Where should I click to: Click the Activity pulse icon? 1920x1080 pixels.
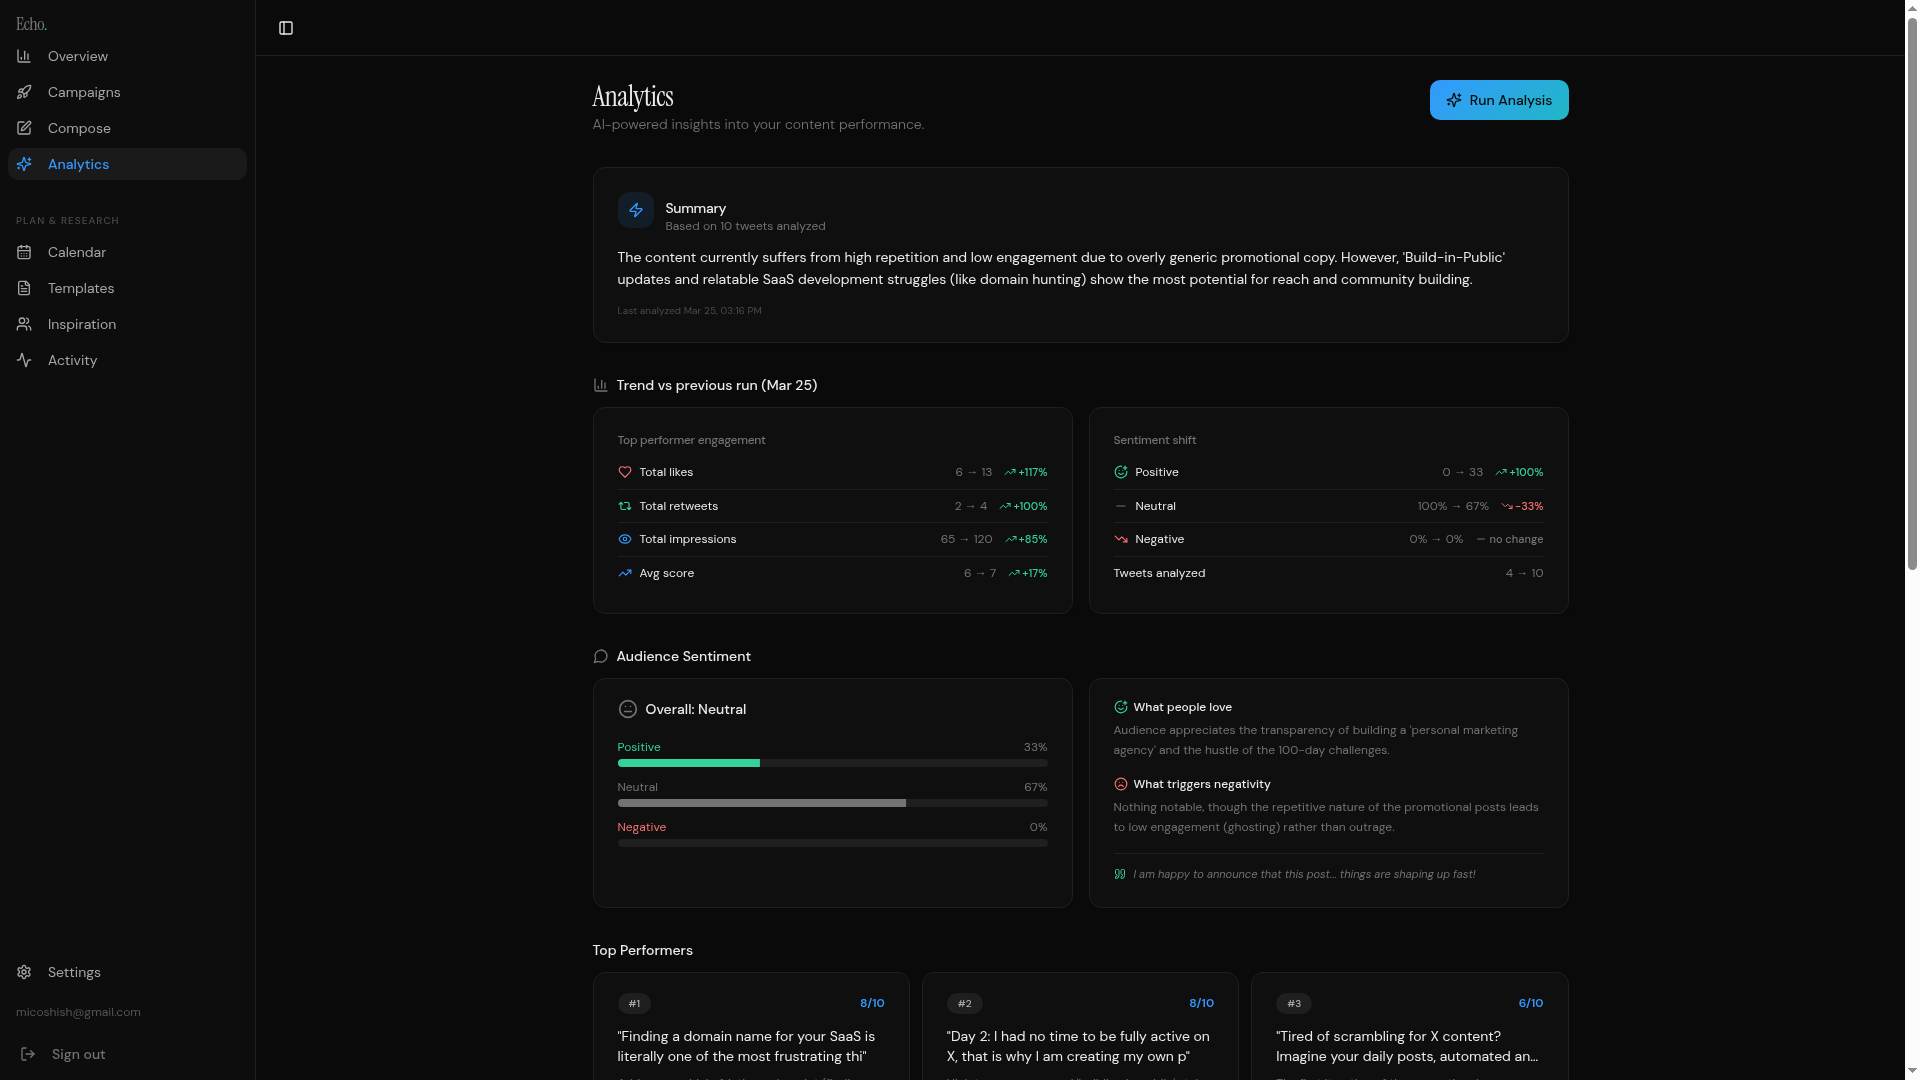(24, 360)
